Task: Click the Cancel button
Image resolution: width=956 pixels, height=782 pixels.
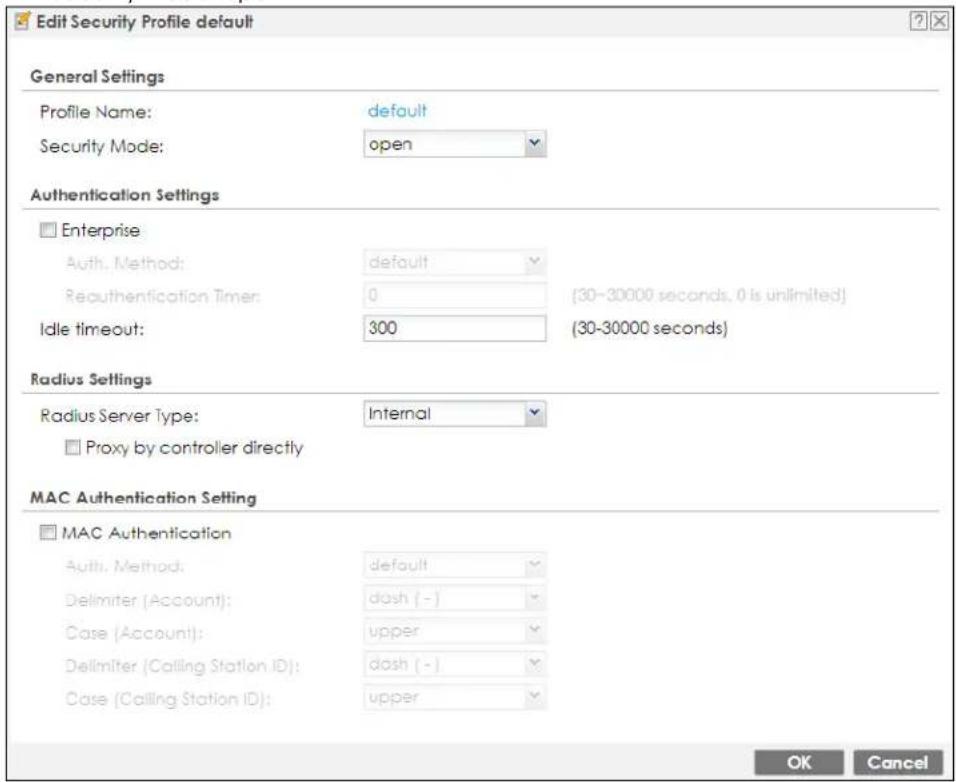Action: click(x=897, y=762)
